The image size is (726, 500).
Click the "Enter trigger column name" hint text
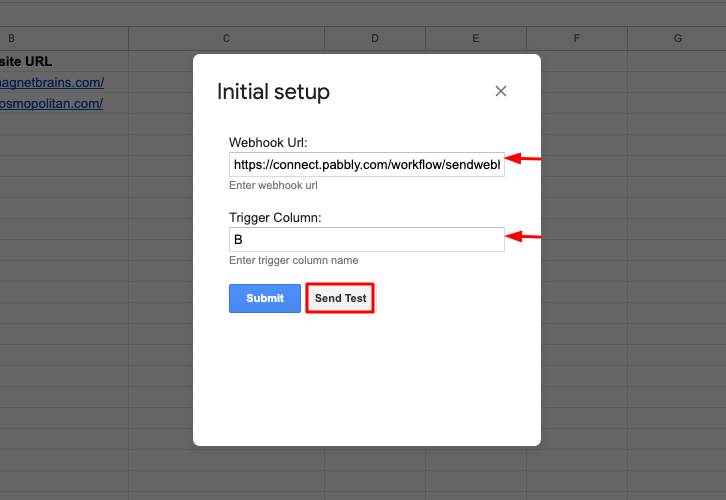293,260
